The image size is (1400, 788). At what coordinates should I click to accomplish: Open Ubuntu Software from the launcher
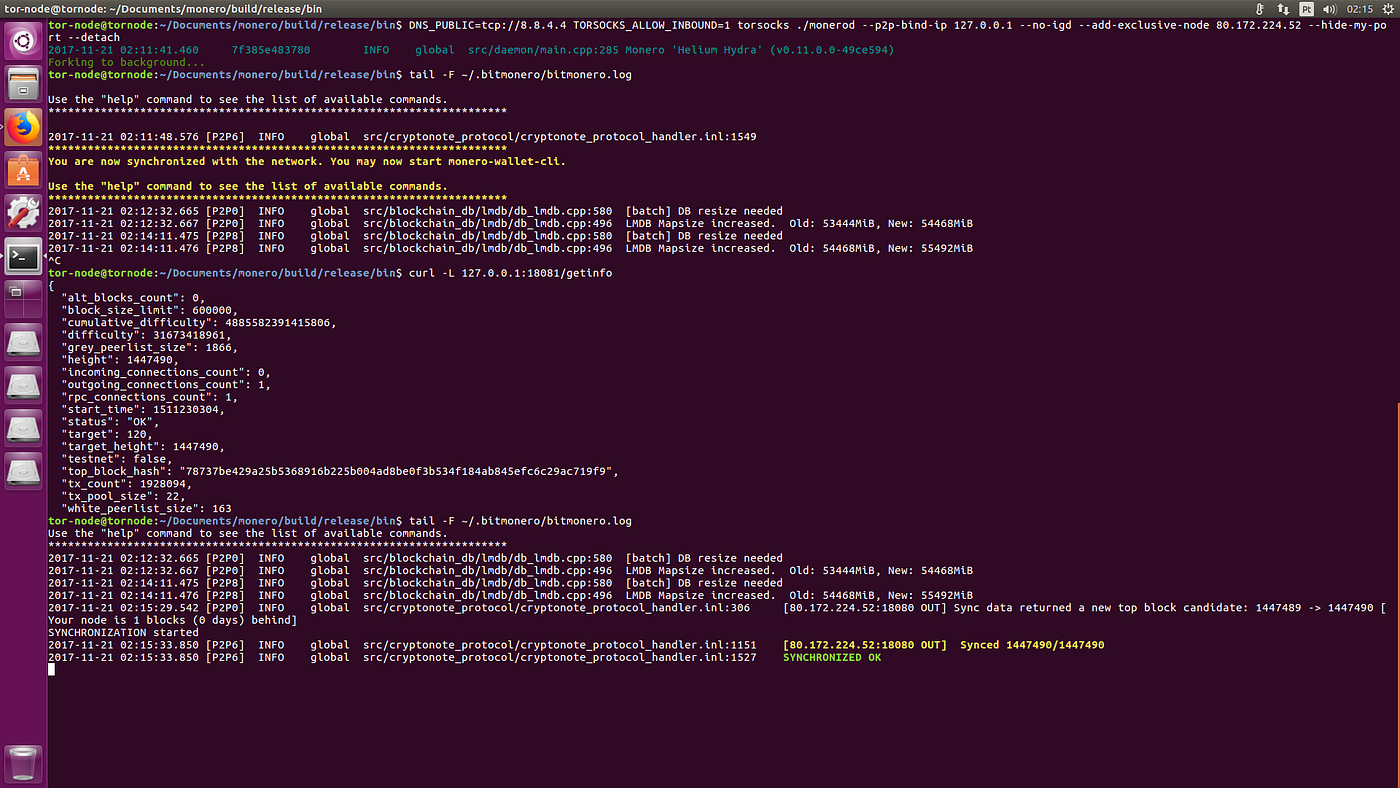[23, 170]
